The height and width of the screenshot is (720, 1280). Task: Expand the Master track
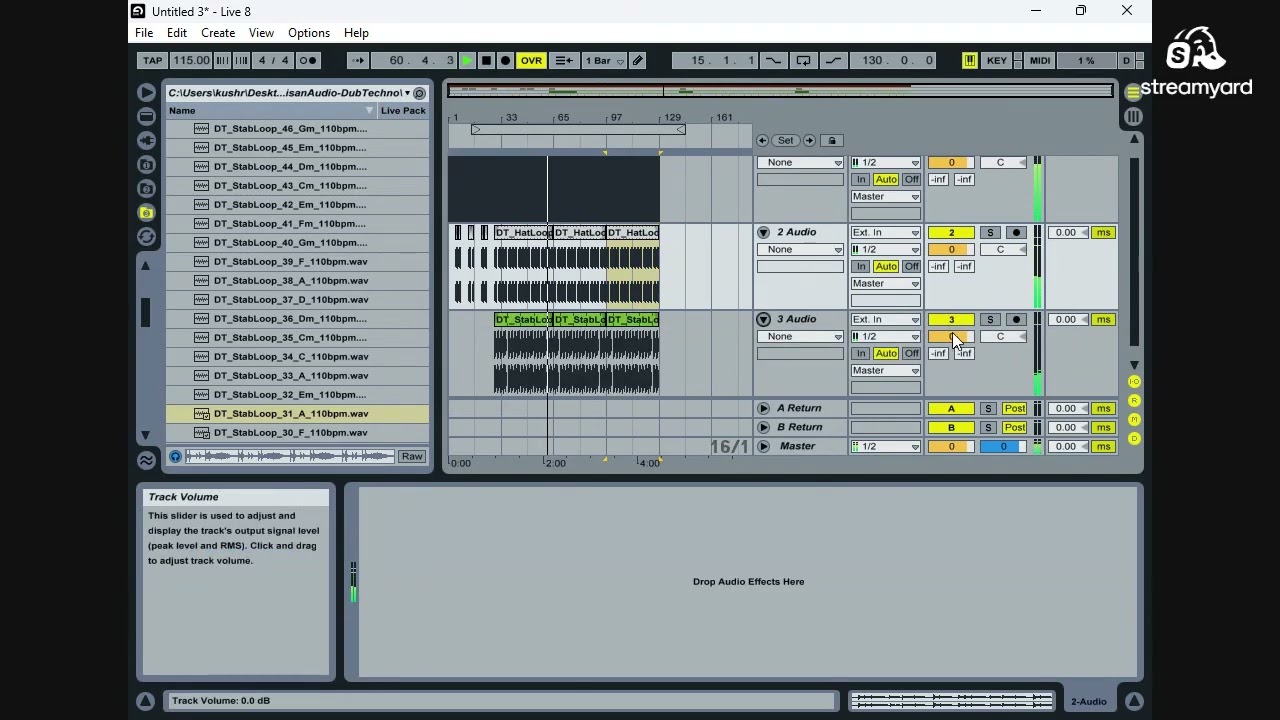coord(763,447)
